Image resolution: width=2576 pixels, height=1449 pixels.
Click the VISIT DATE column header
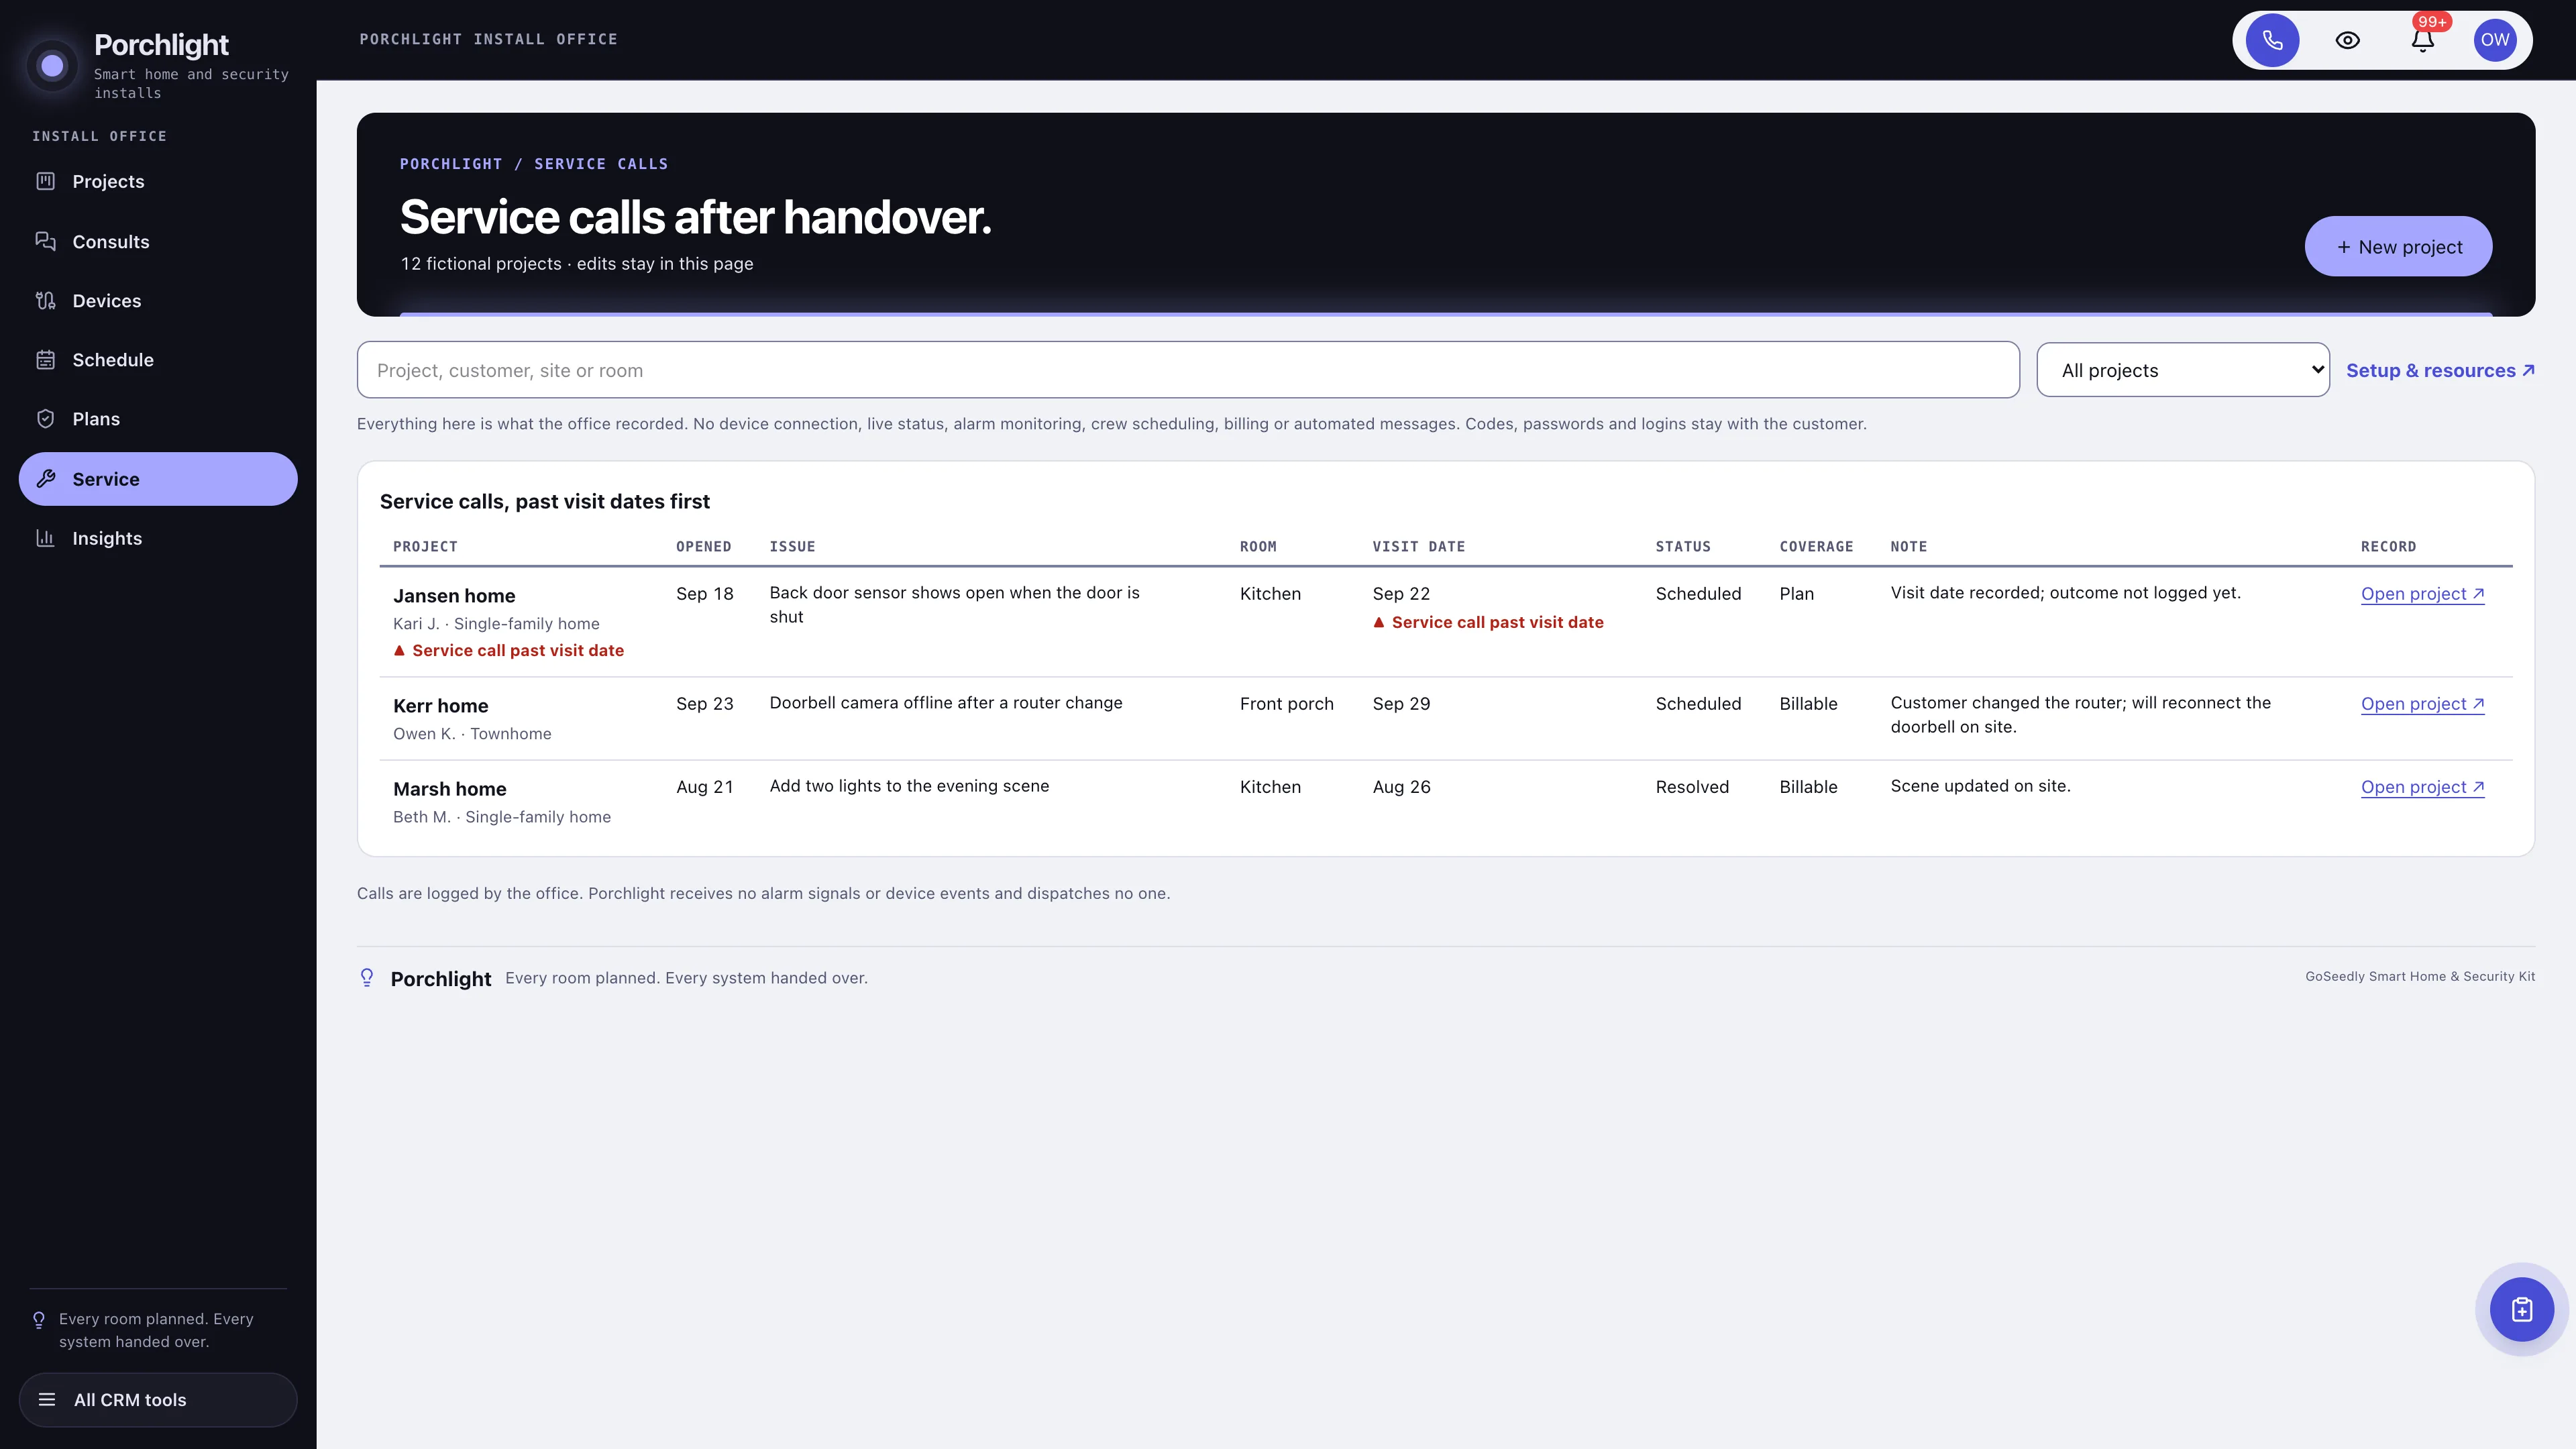click(x=1418, y=547)
